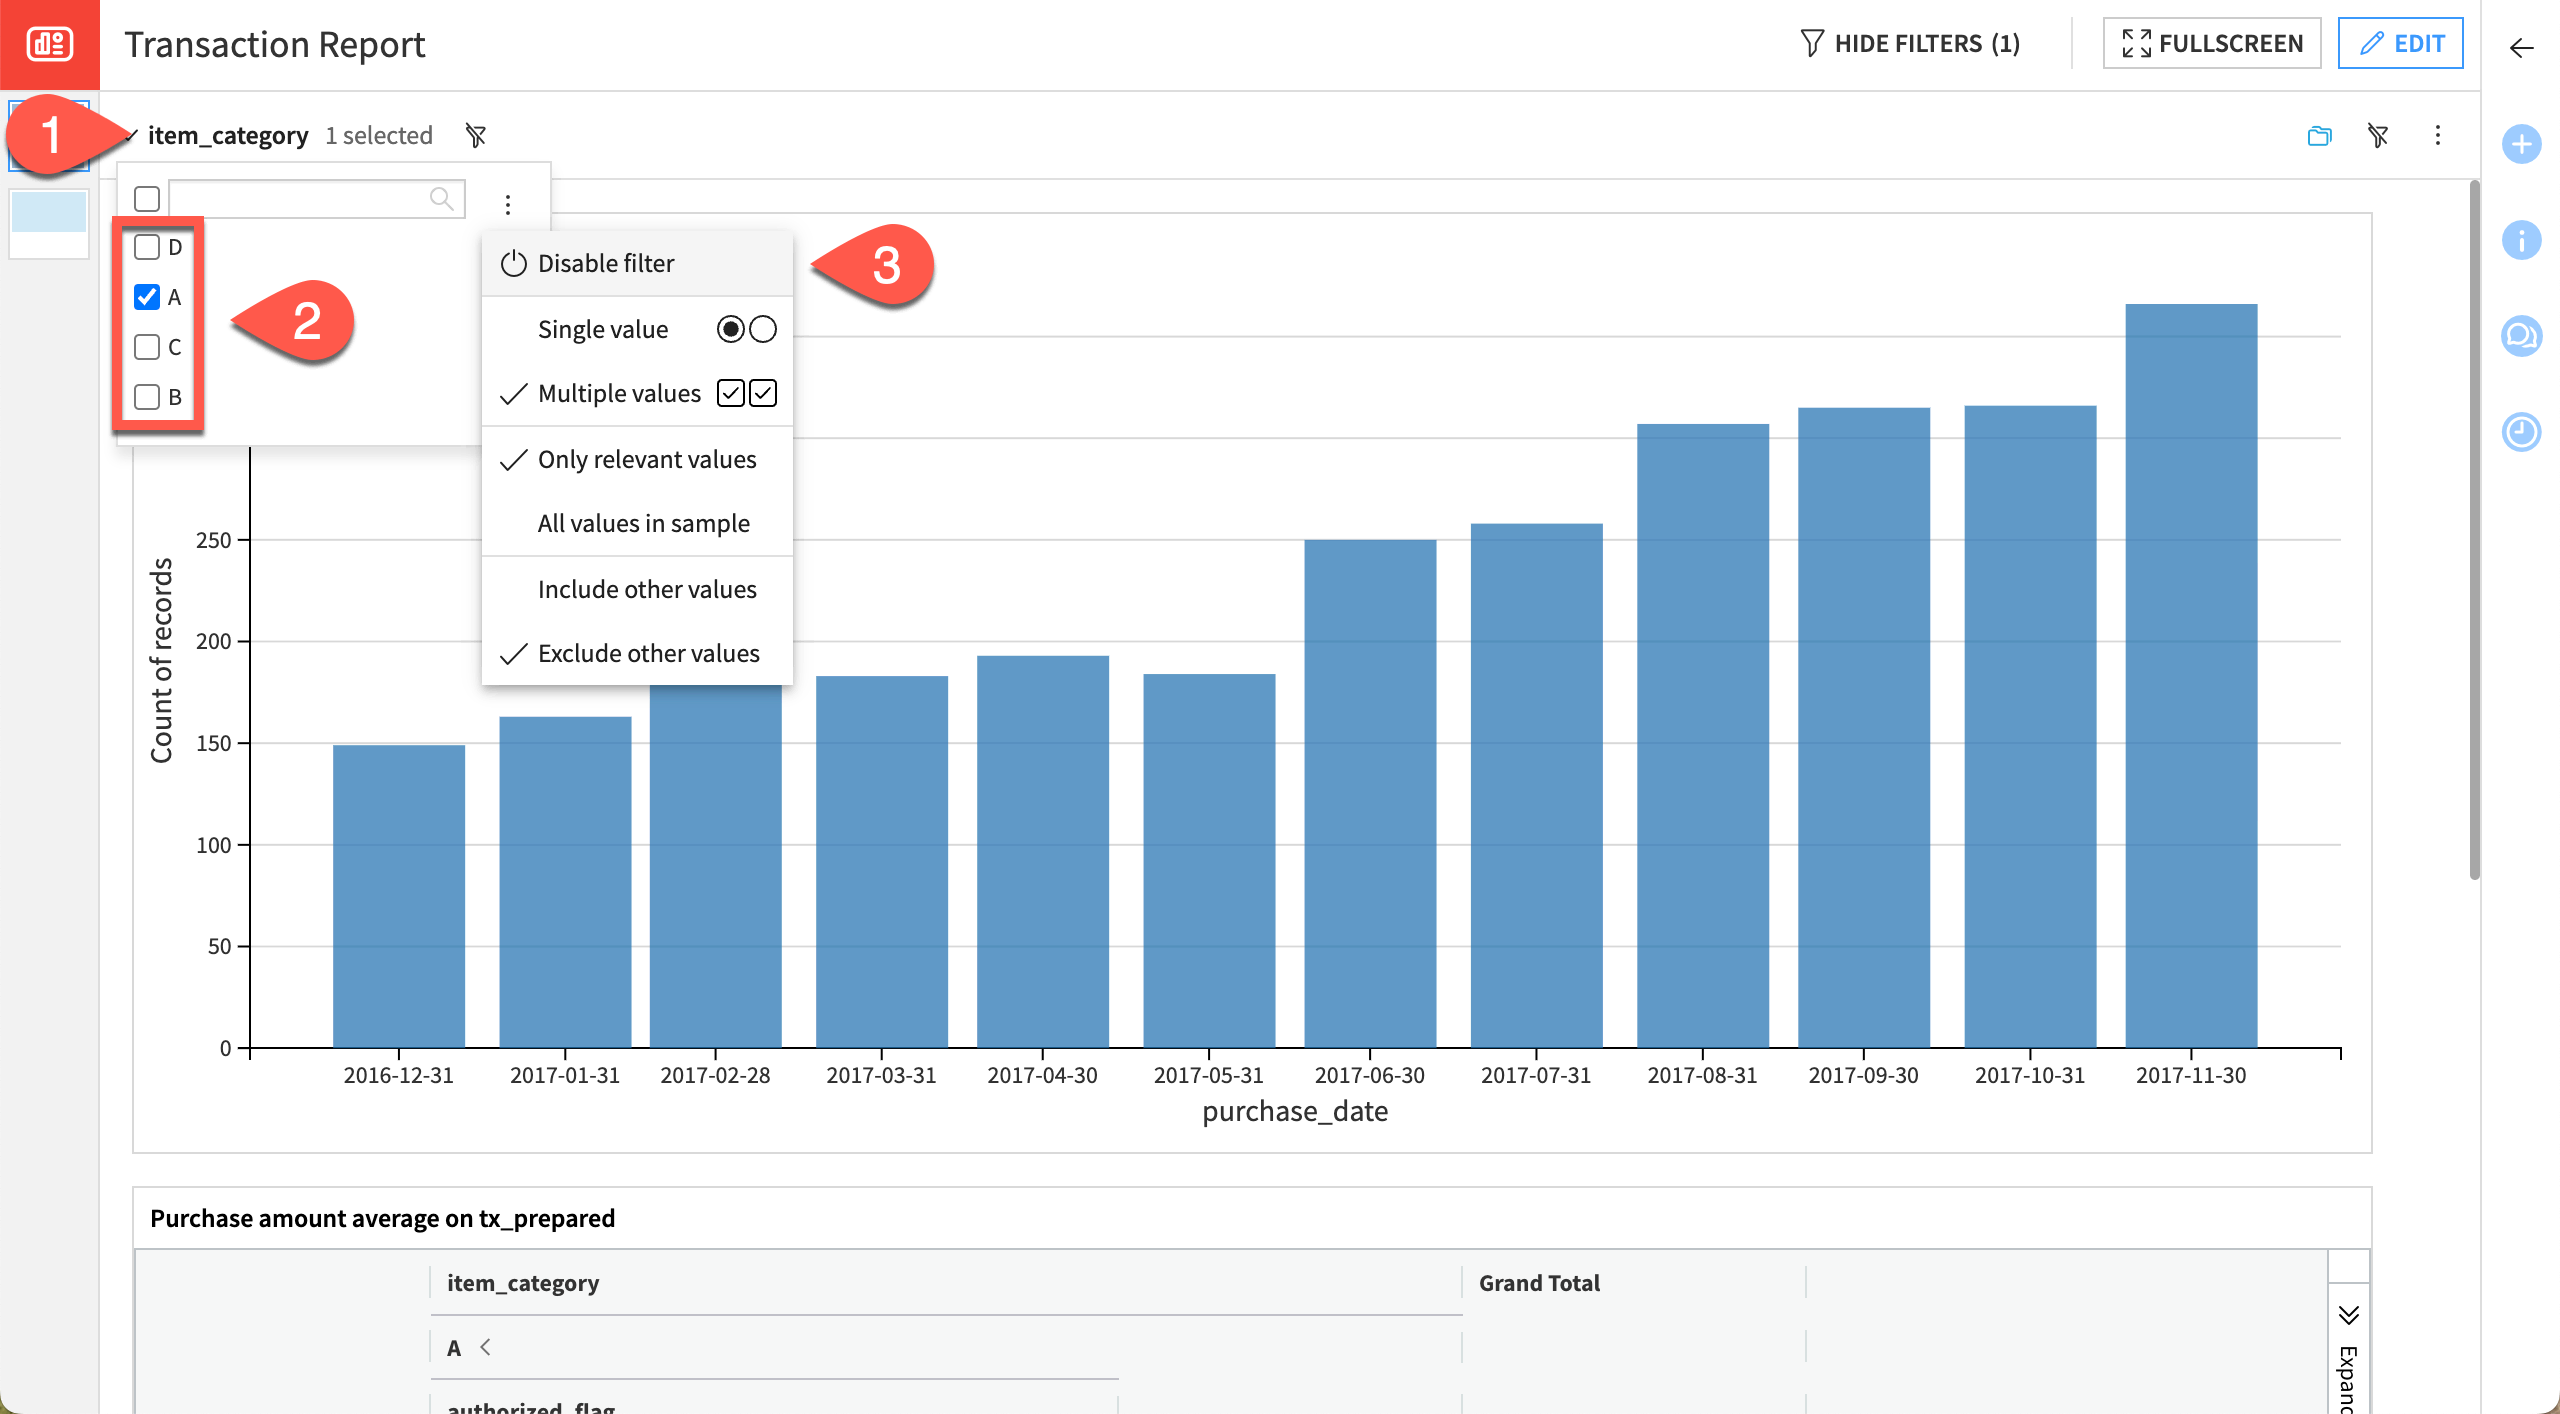Click the 'Count of records' axis label
Viewport: 2560px width, 1414px height.
pos(161,660)
